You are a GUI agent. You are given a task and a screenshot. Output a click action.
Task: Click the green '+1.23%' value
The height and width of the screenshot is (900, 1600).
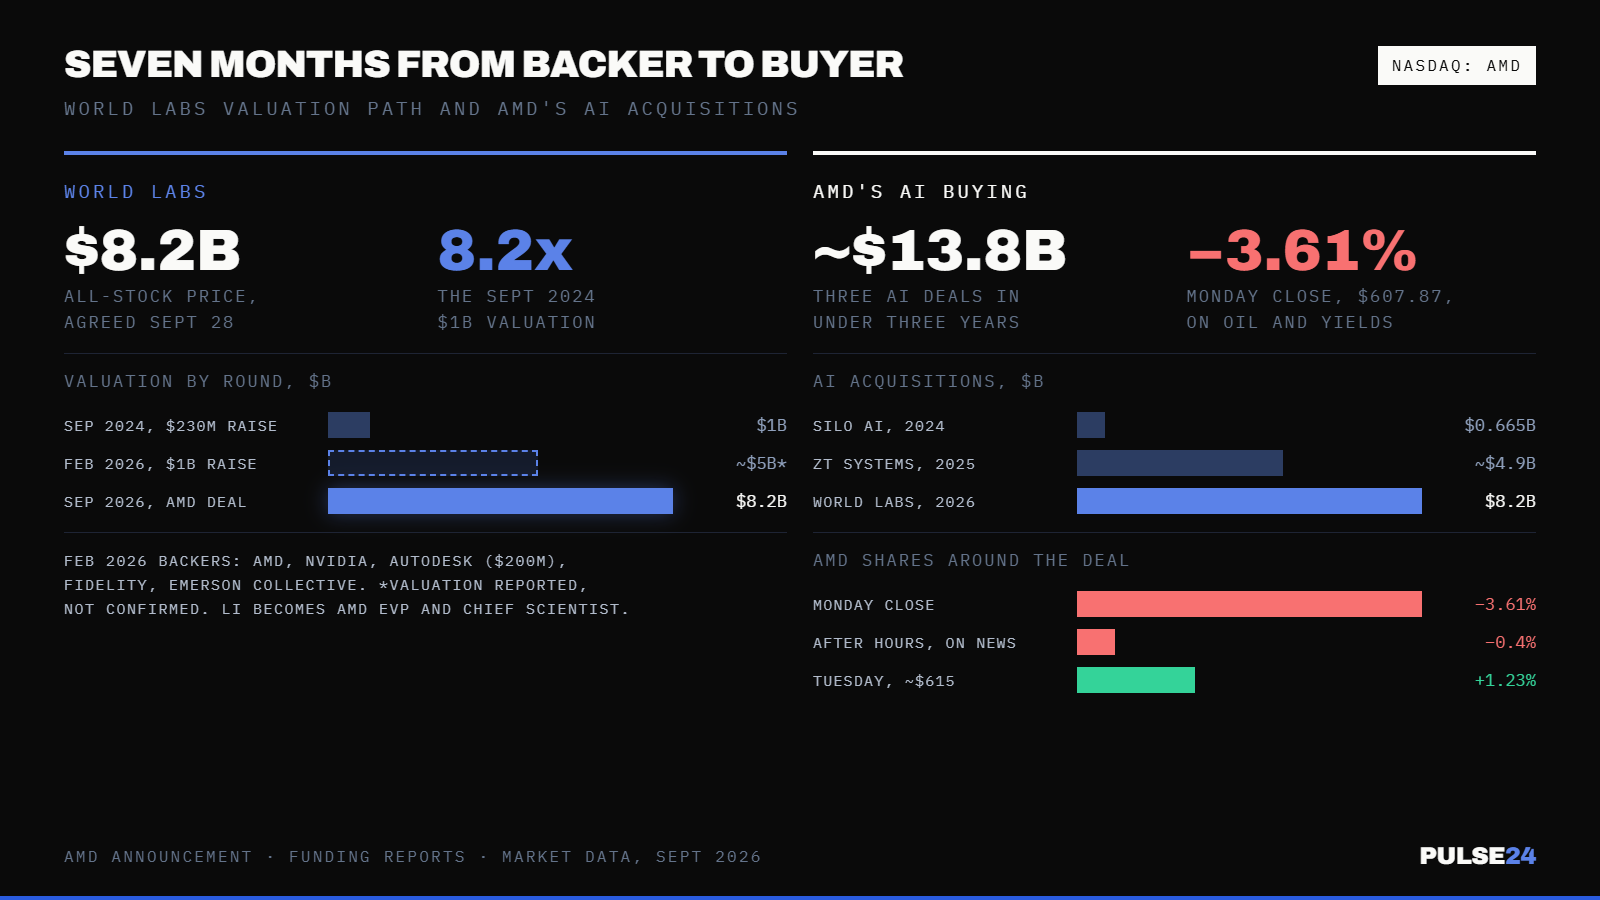click(1505, 681)
